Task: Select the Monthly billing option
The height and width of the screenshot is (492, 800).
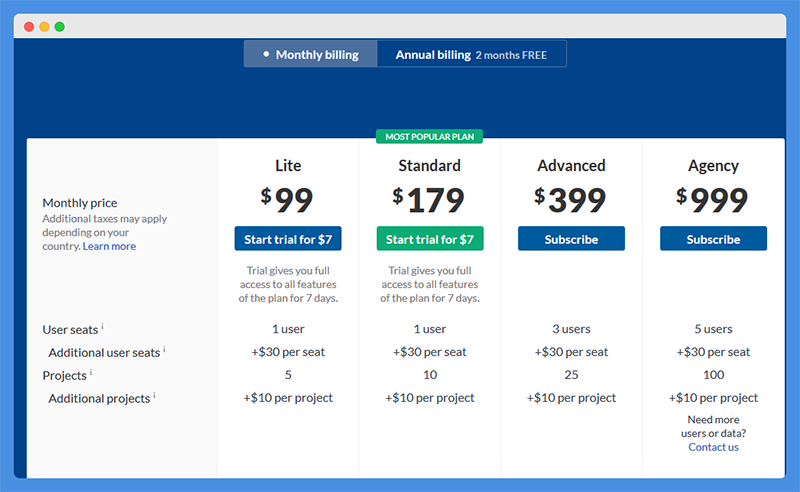Action: point(311,54)
